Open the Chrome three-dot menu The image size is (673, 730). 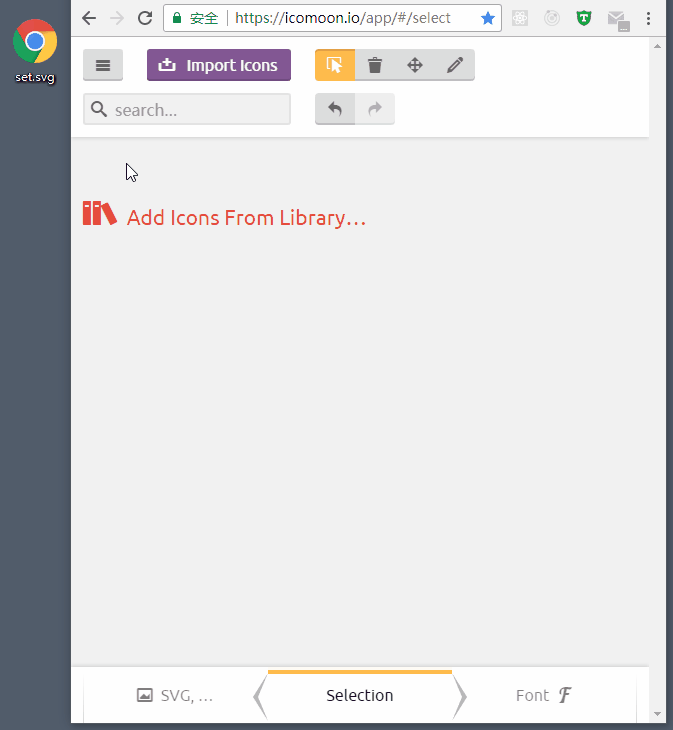[648, 18]
